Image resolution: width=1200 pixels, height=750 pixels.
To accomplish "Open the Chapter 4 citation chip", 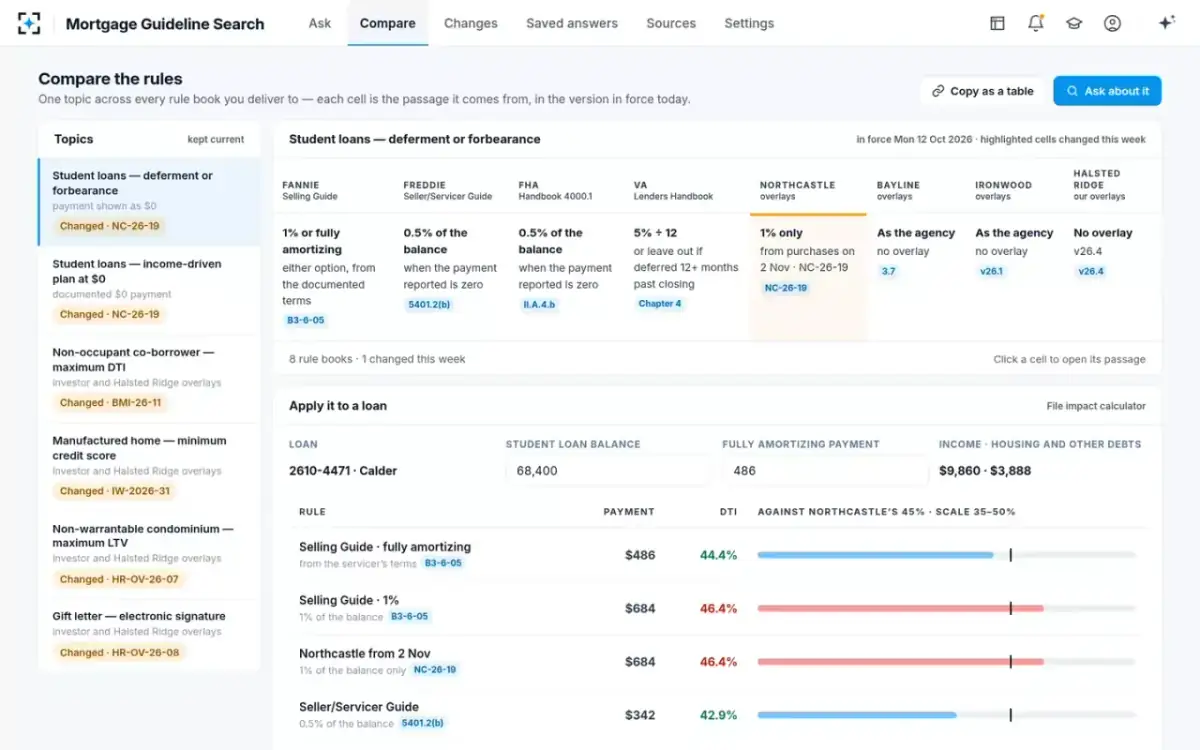I will [x=660, y=303].
